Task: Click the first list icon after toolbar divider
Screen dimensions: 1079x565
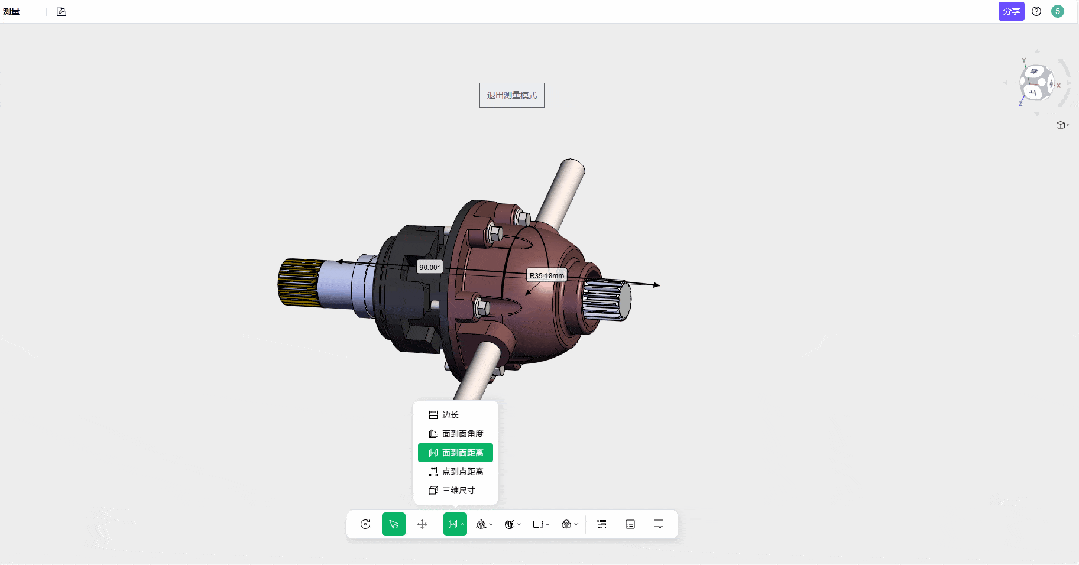Action: coord(601,524)
